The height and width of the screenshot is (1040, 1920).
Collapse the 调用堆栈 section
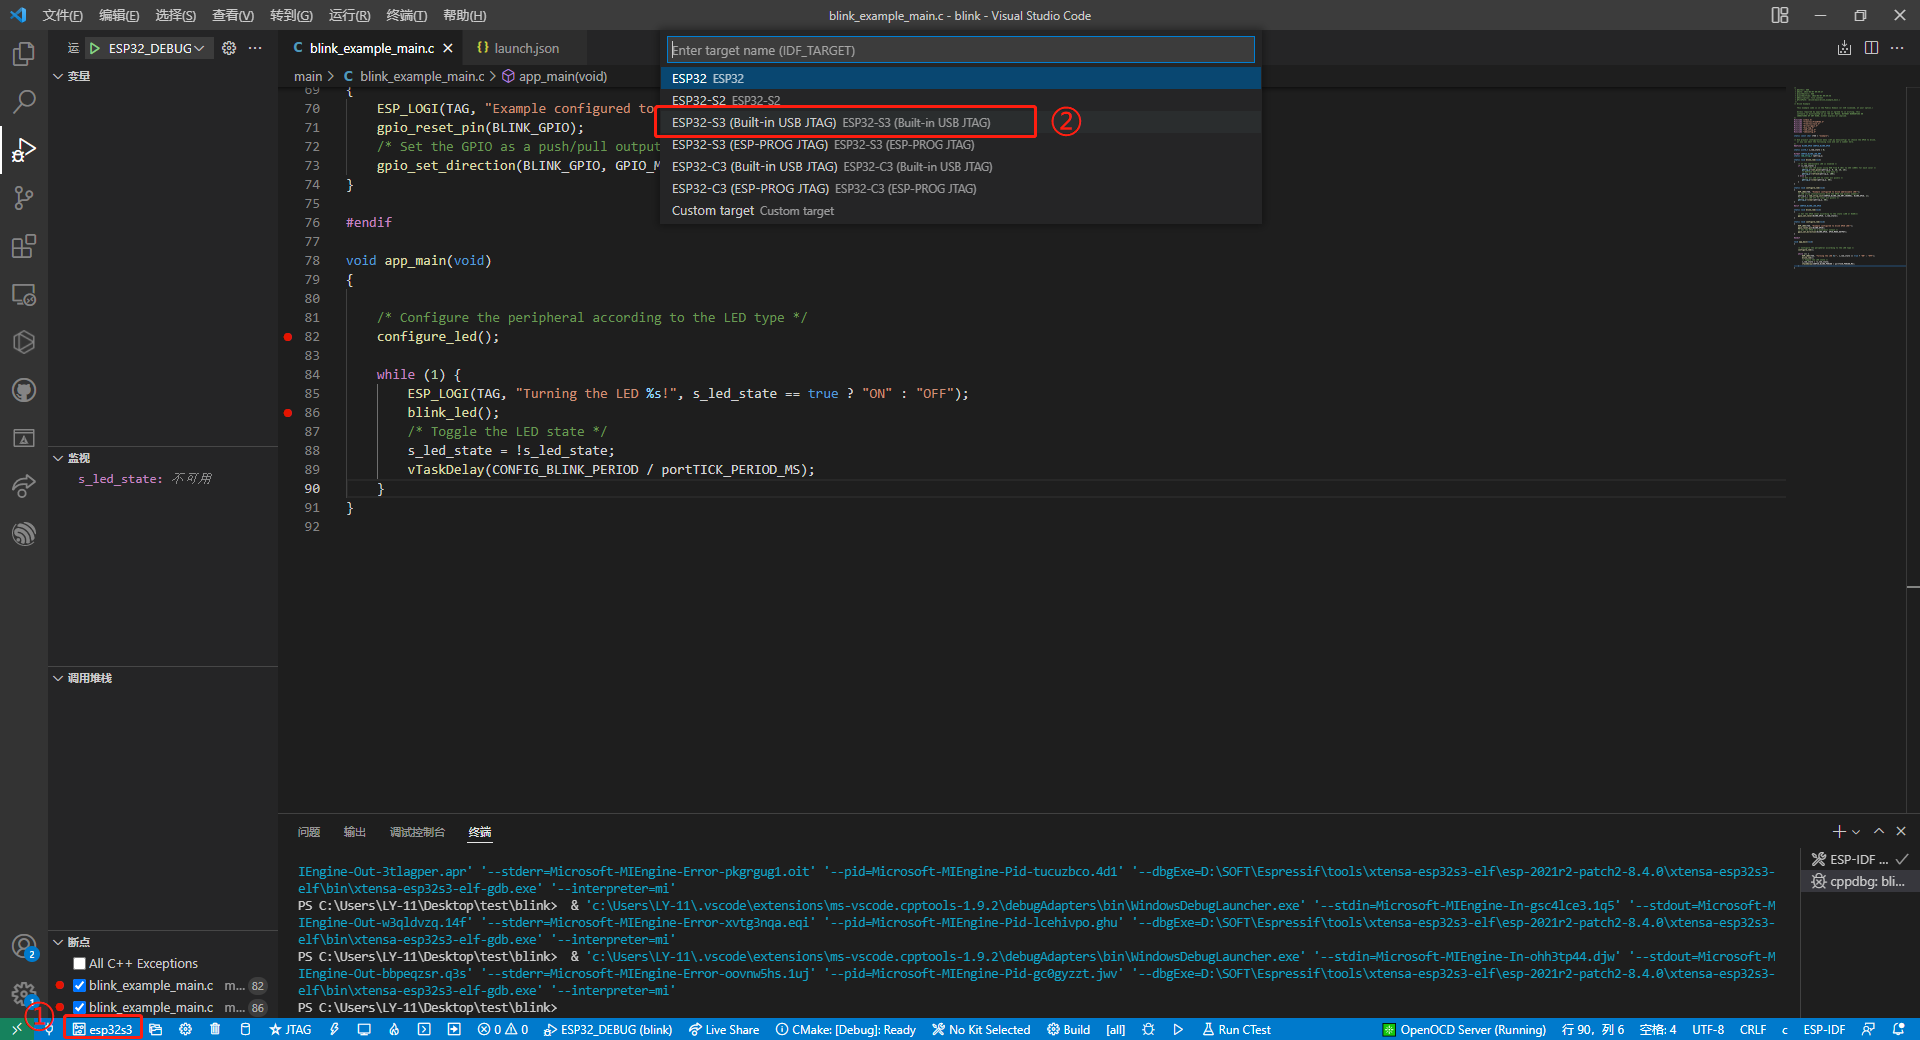pos(58,678)
